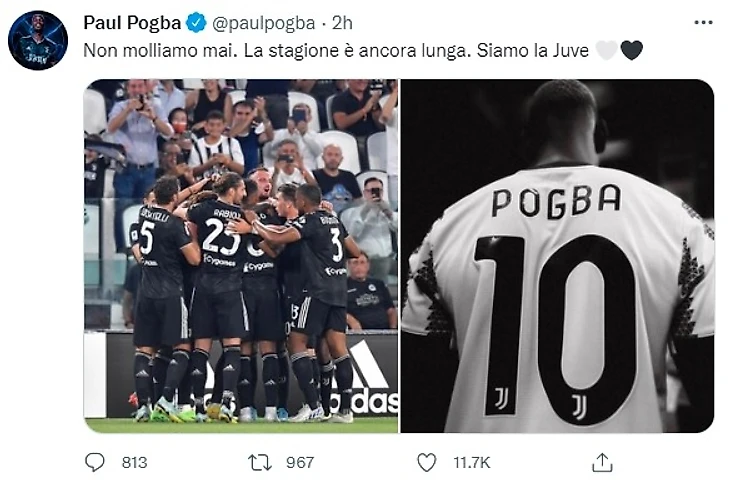This screenshot has width=730, height=484.
Task: Retweet this post using the arrows icon
Action: coord(259,462)
